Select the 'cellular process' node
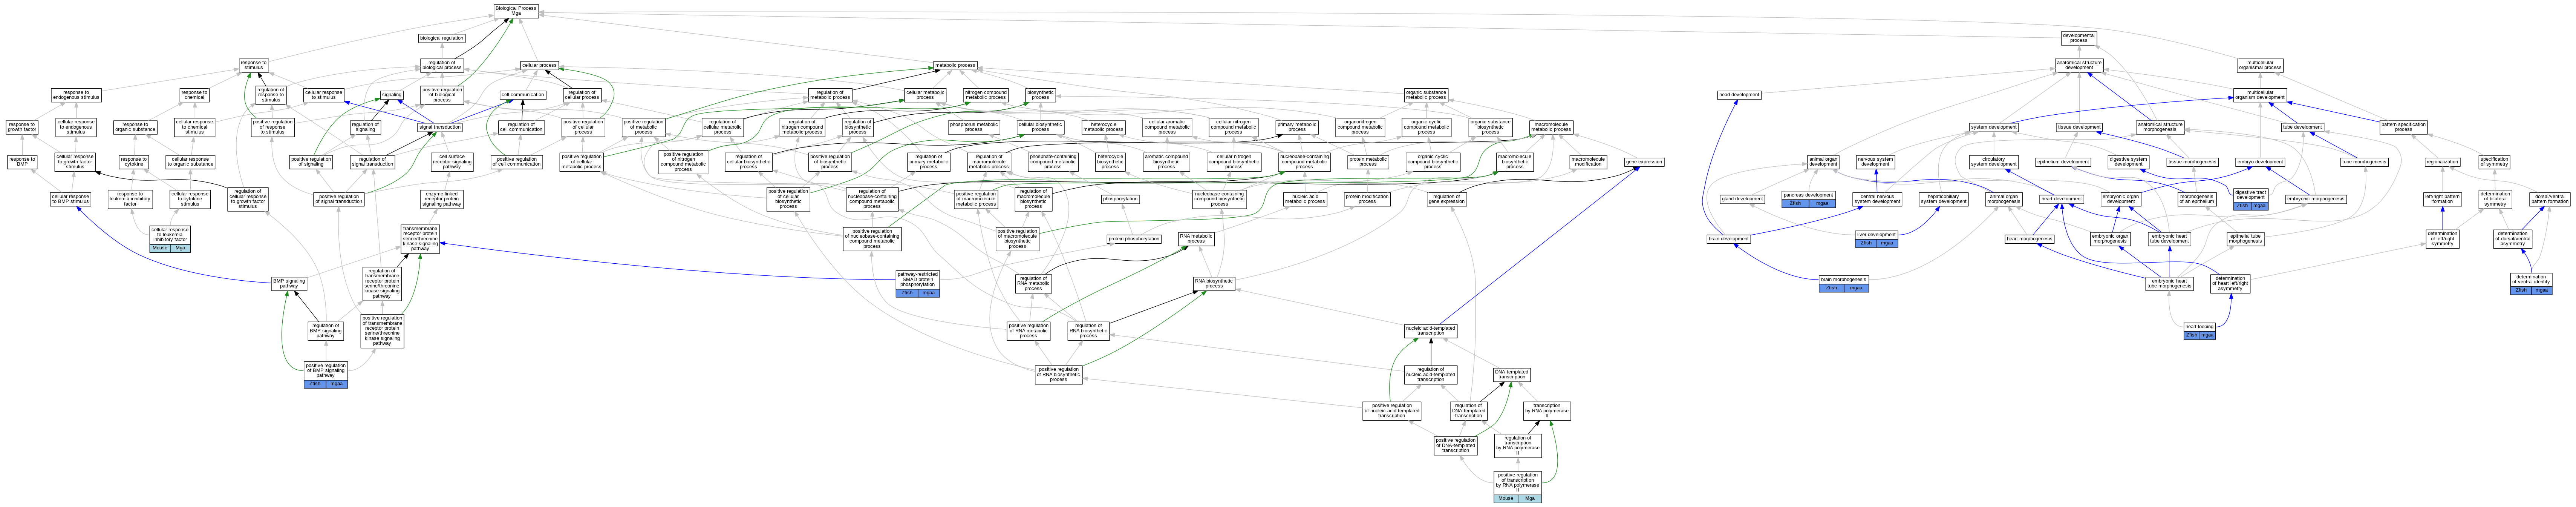 point(539,65)
